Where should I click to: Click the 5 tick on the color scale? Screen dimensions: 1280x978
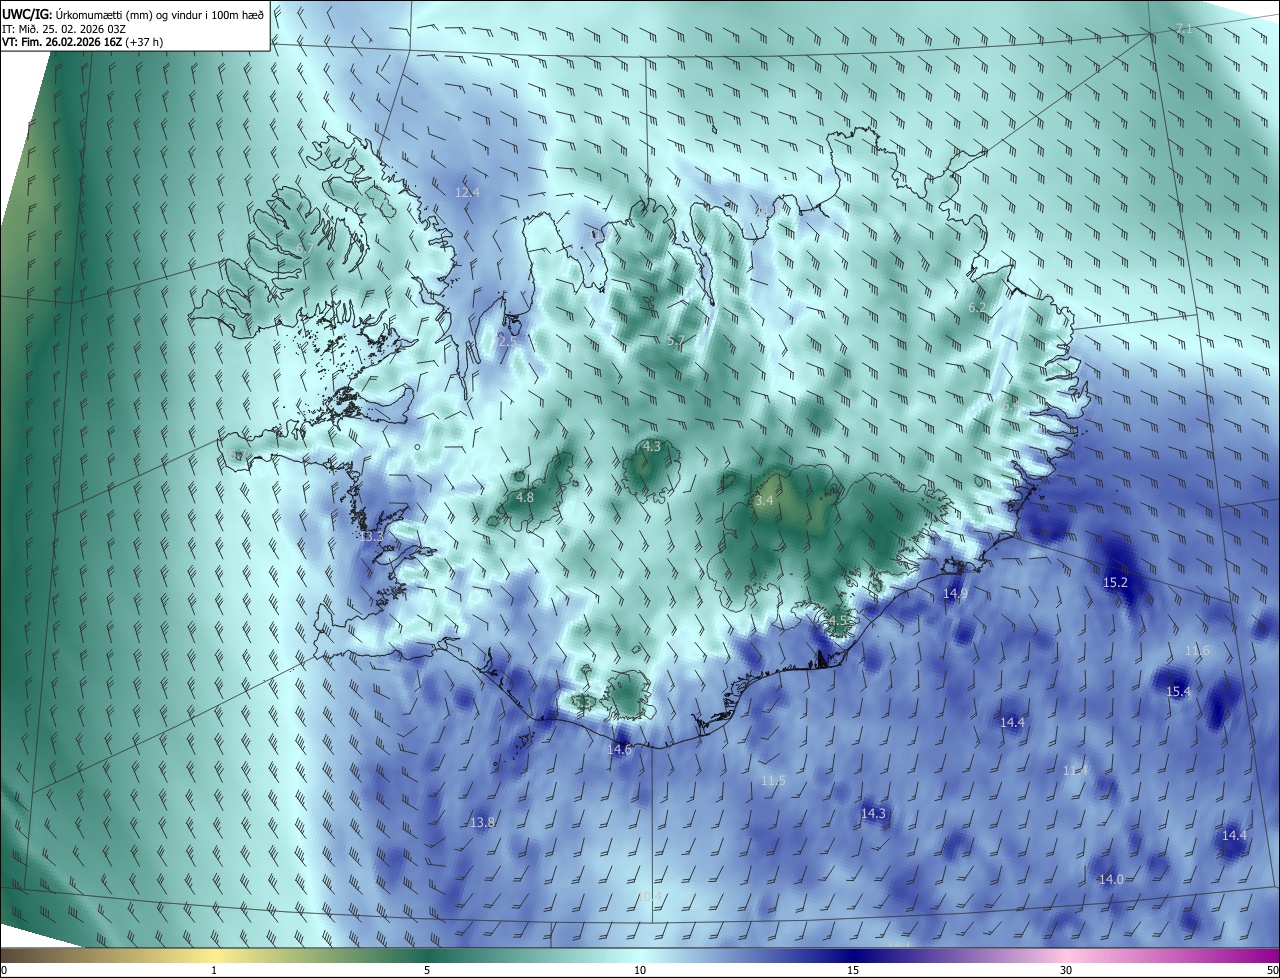click(427, 970)
